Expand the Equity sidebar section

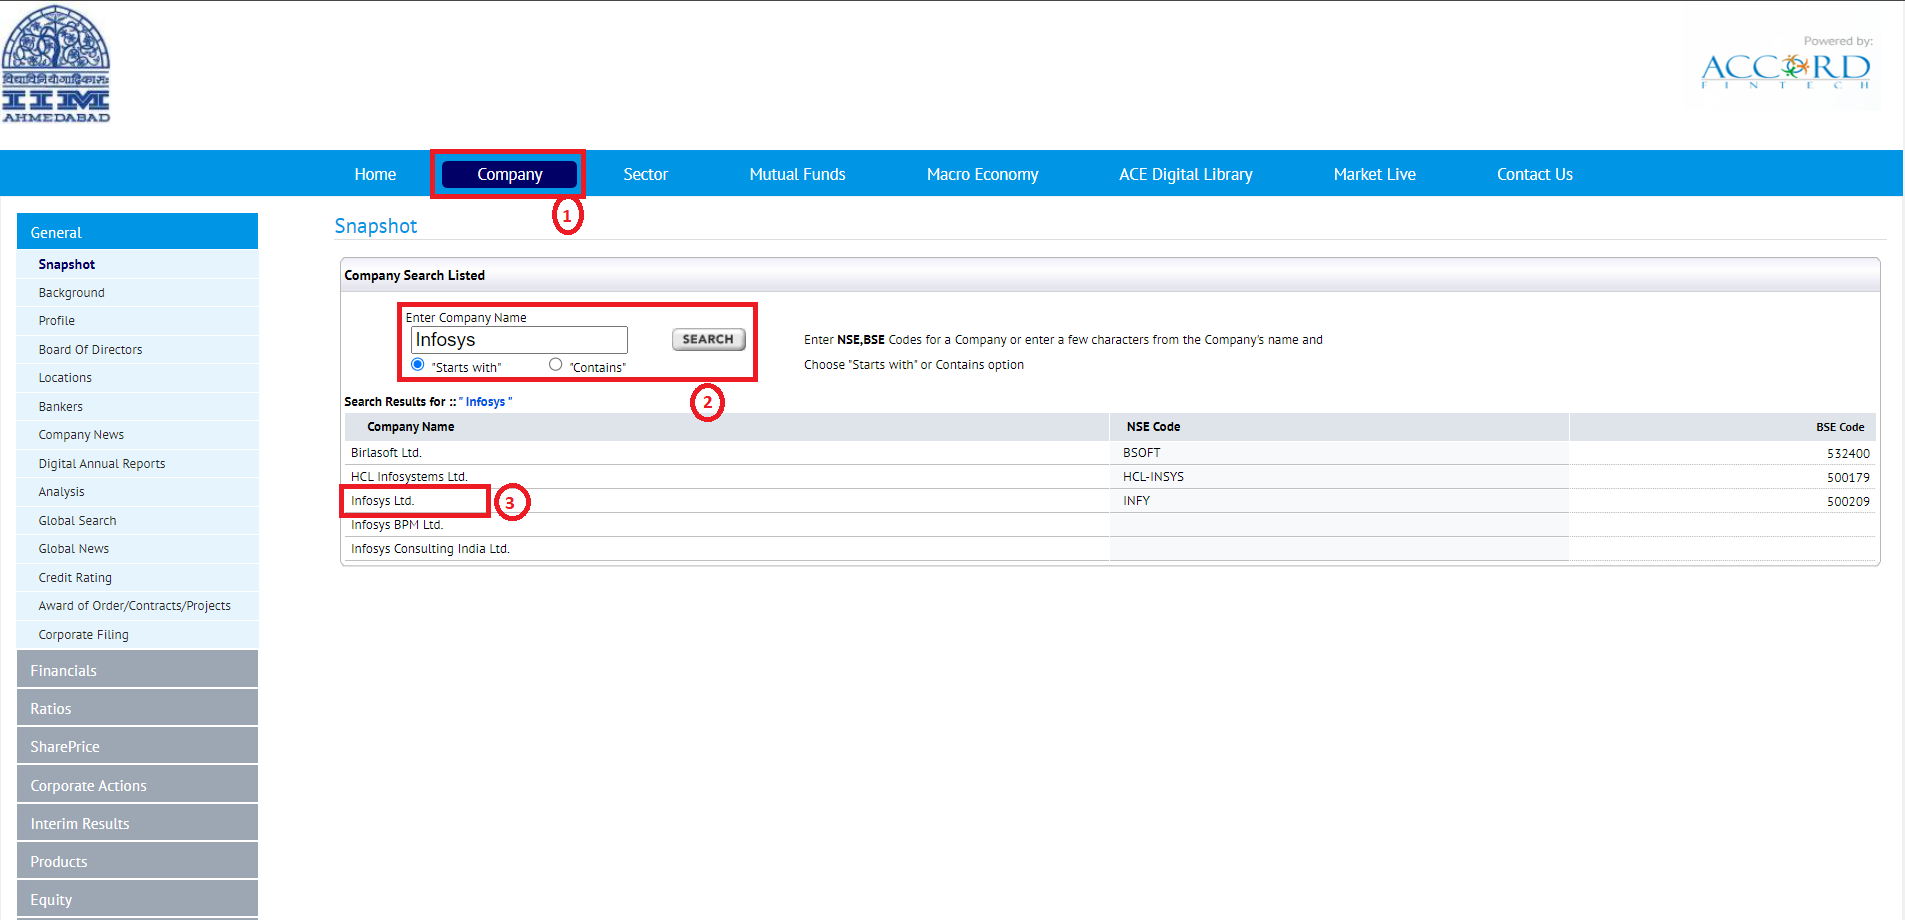(x=137, y=899)
